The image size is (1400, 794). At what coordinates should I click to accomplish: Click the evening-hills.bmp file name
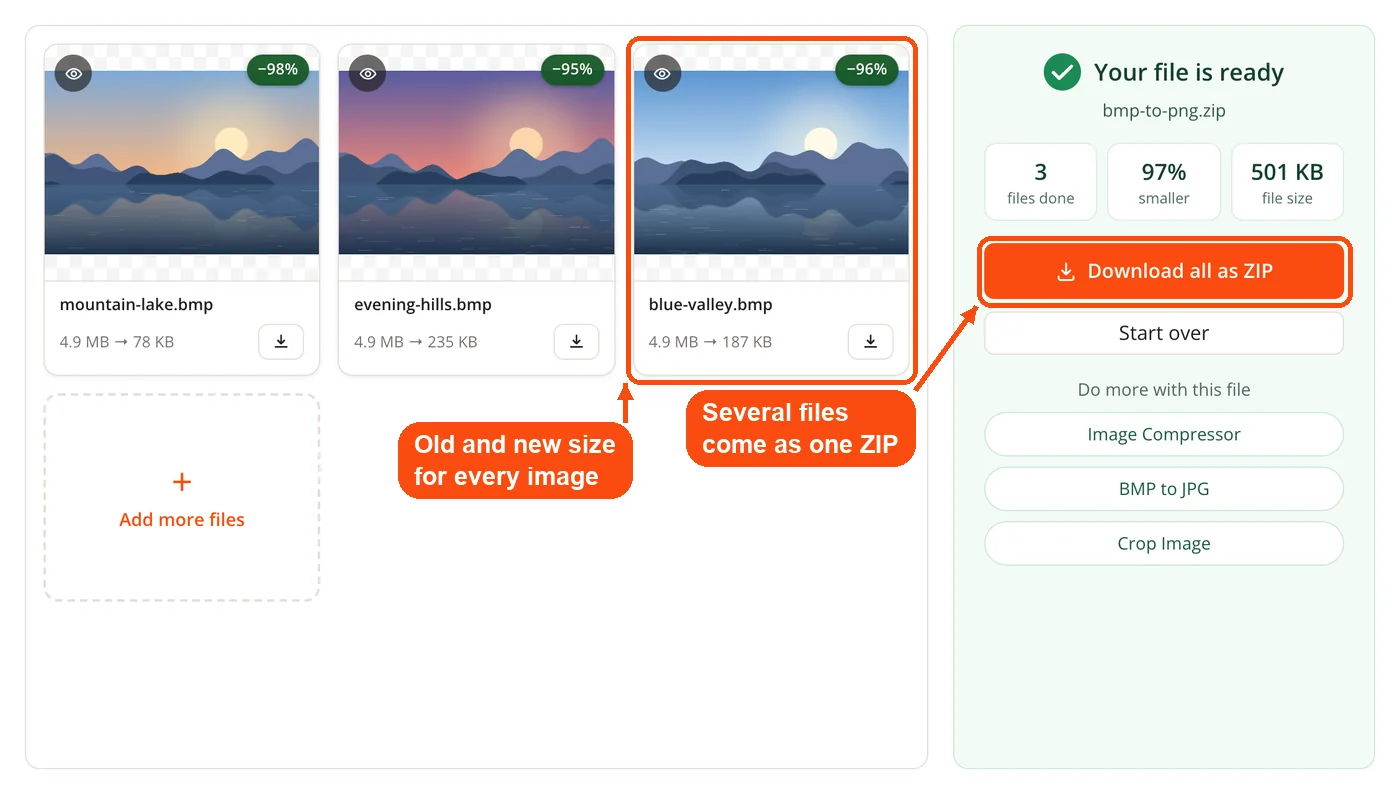pyautogui.click(x=423, y=304)
